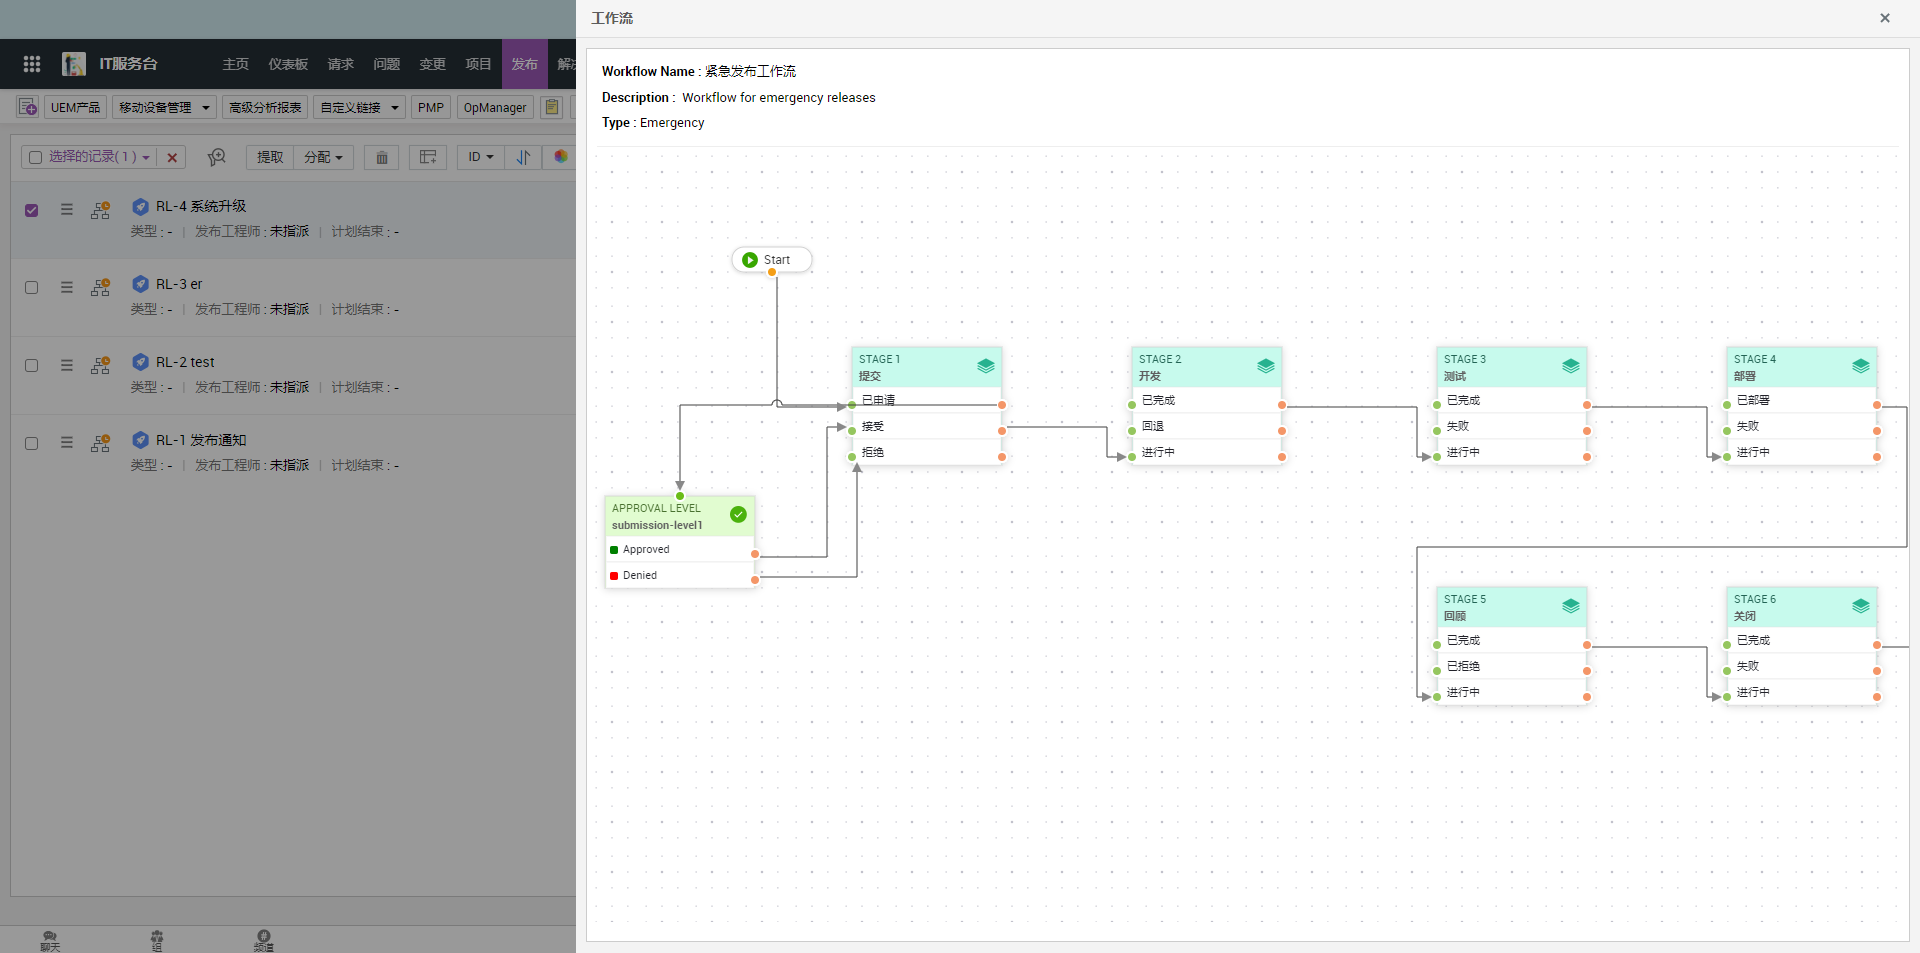1920x953 pixels.
Task: Expand the 自定义链接 dropdown
Action: tap(359, 107)
